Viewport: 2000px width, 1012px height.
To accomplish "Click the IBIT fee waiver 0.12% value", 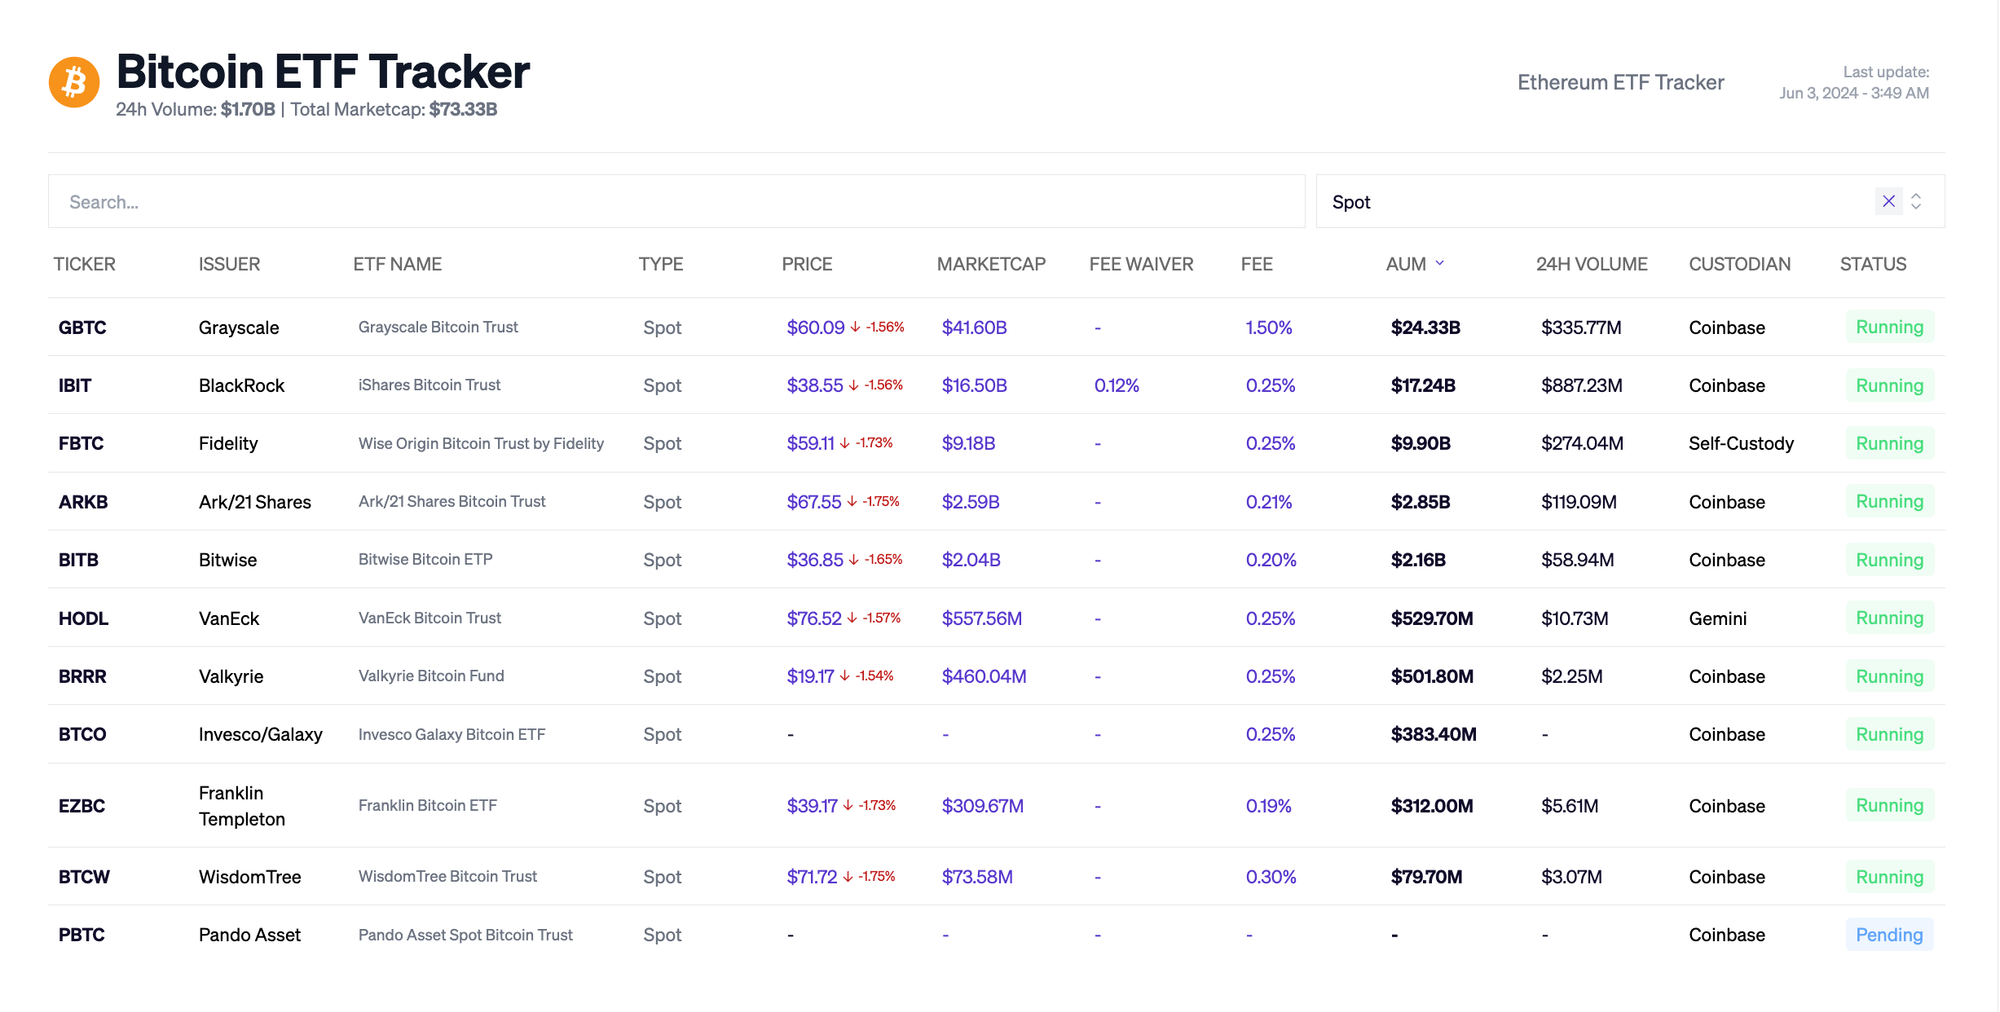I will click(1116, 385).
